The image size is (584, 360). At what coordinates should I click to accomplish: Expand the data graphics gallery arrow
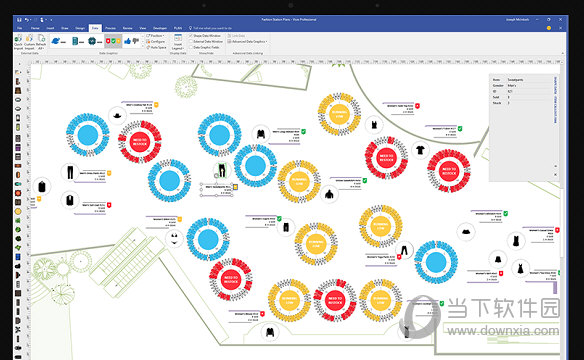click(x=143, y=47)
